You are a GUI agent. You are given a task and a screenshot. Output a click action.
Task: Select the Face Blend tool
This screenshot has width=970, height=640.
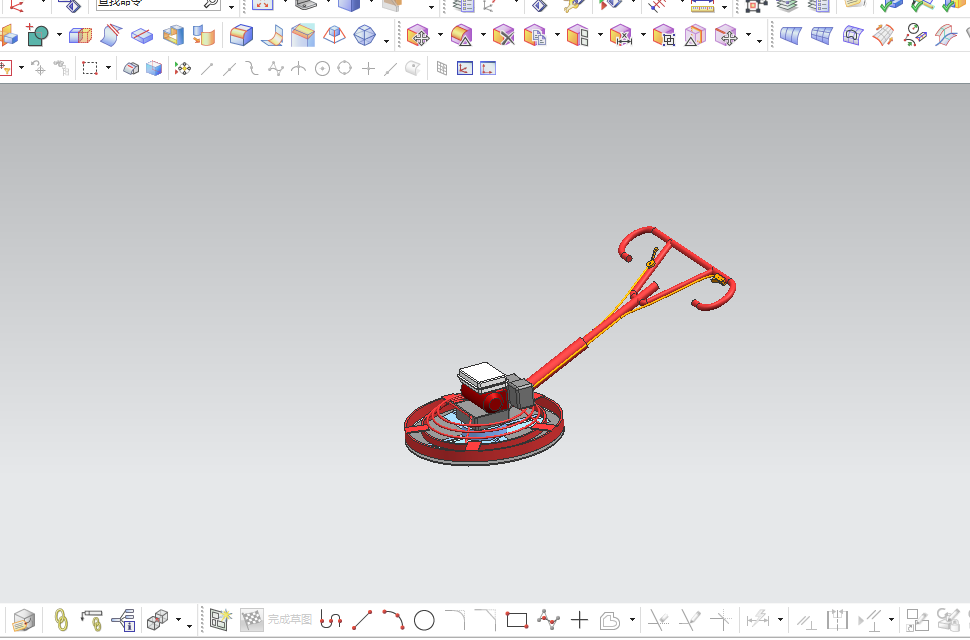[x=272, y=35]
